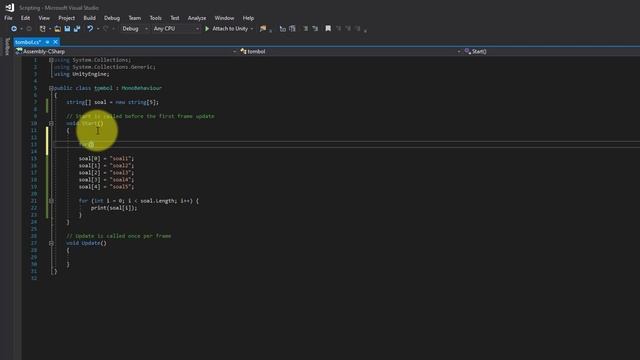Open the Test menu

point(175,18)
